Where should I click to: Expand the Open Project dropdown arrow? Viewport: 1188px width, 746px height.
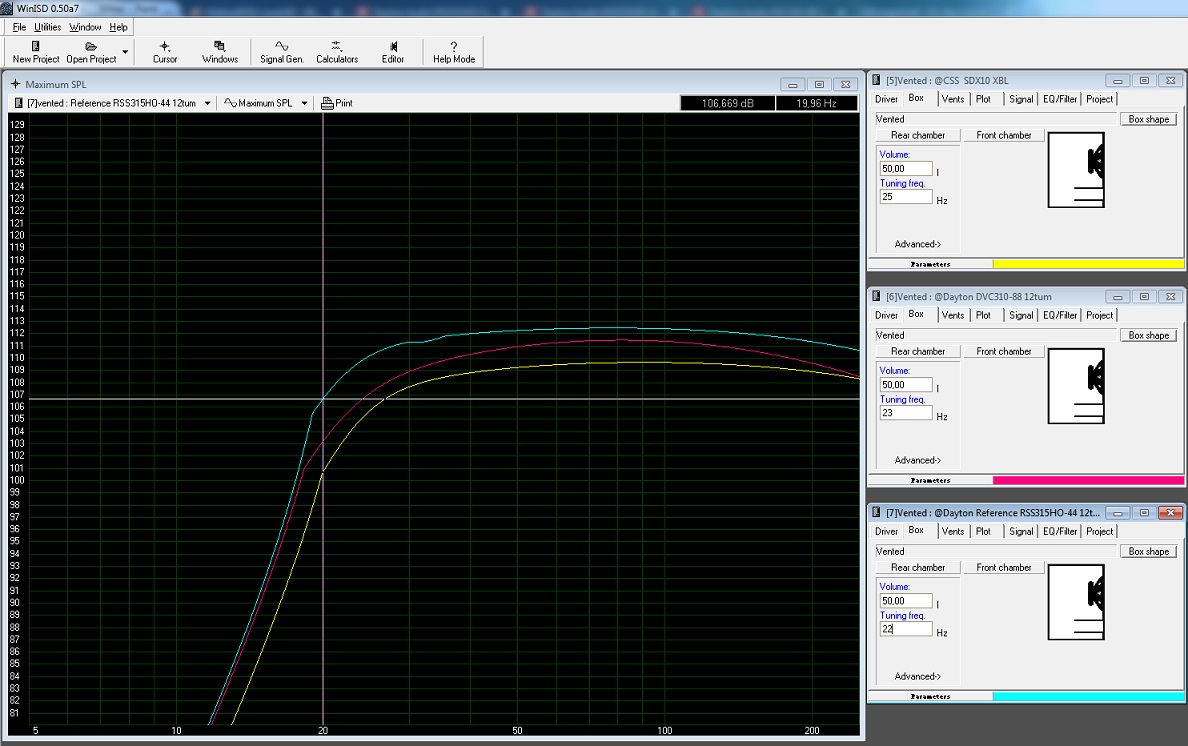(x=125, y=51)
